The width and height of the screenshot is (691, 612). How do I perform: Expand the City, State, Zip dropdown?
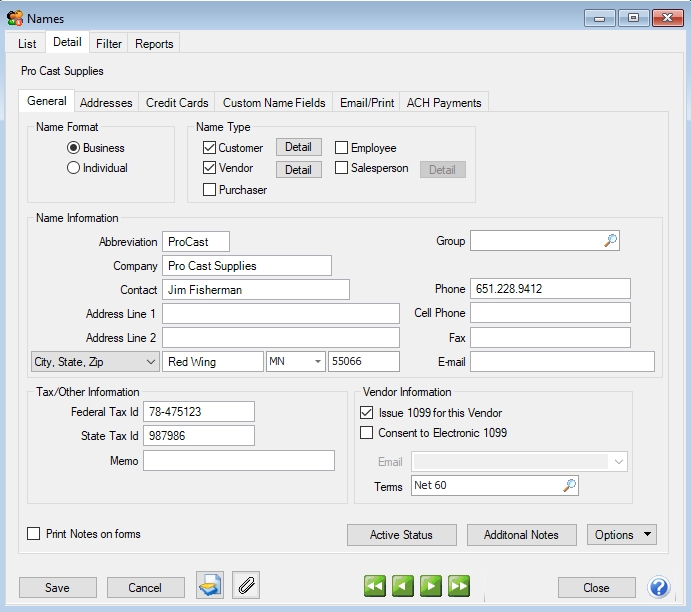(150, 362)
